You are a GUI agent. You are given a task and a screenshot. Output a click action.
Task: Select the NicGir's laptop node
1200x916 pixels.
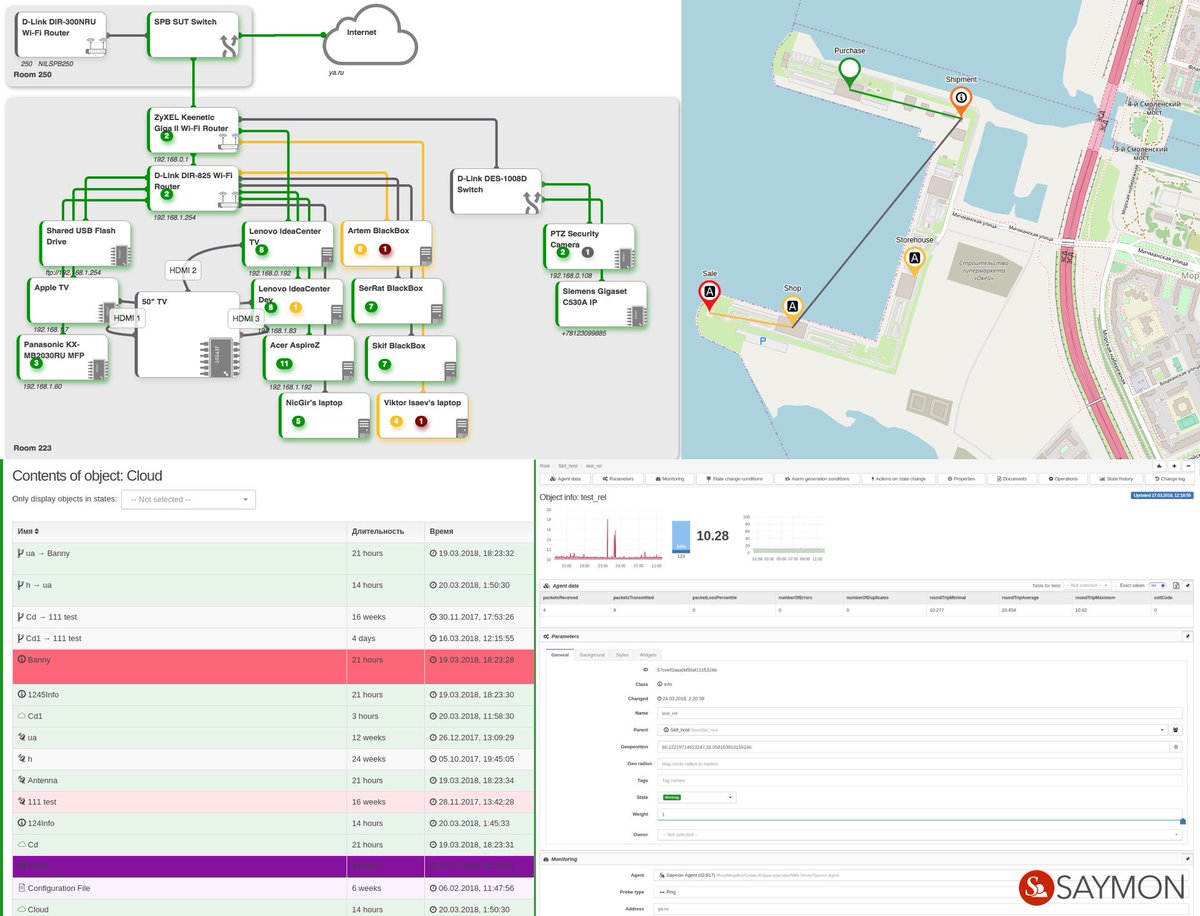325,417
